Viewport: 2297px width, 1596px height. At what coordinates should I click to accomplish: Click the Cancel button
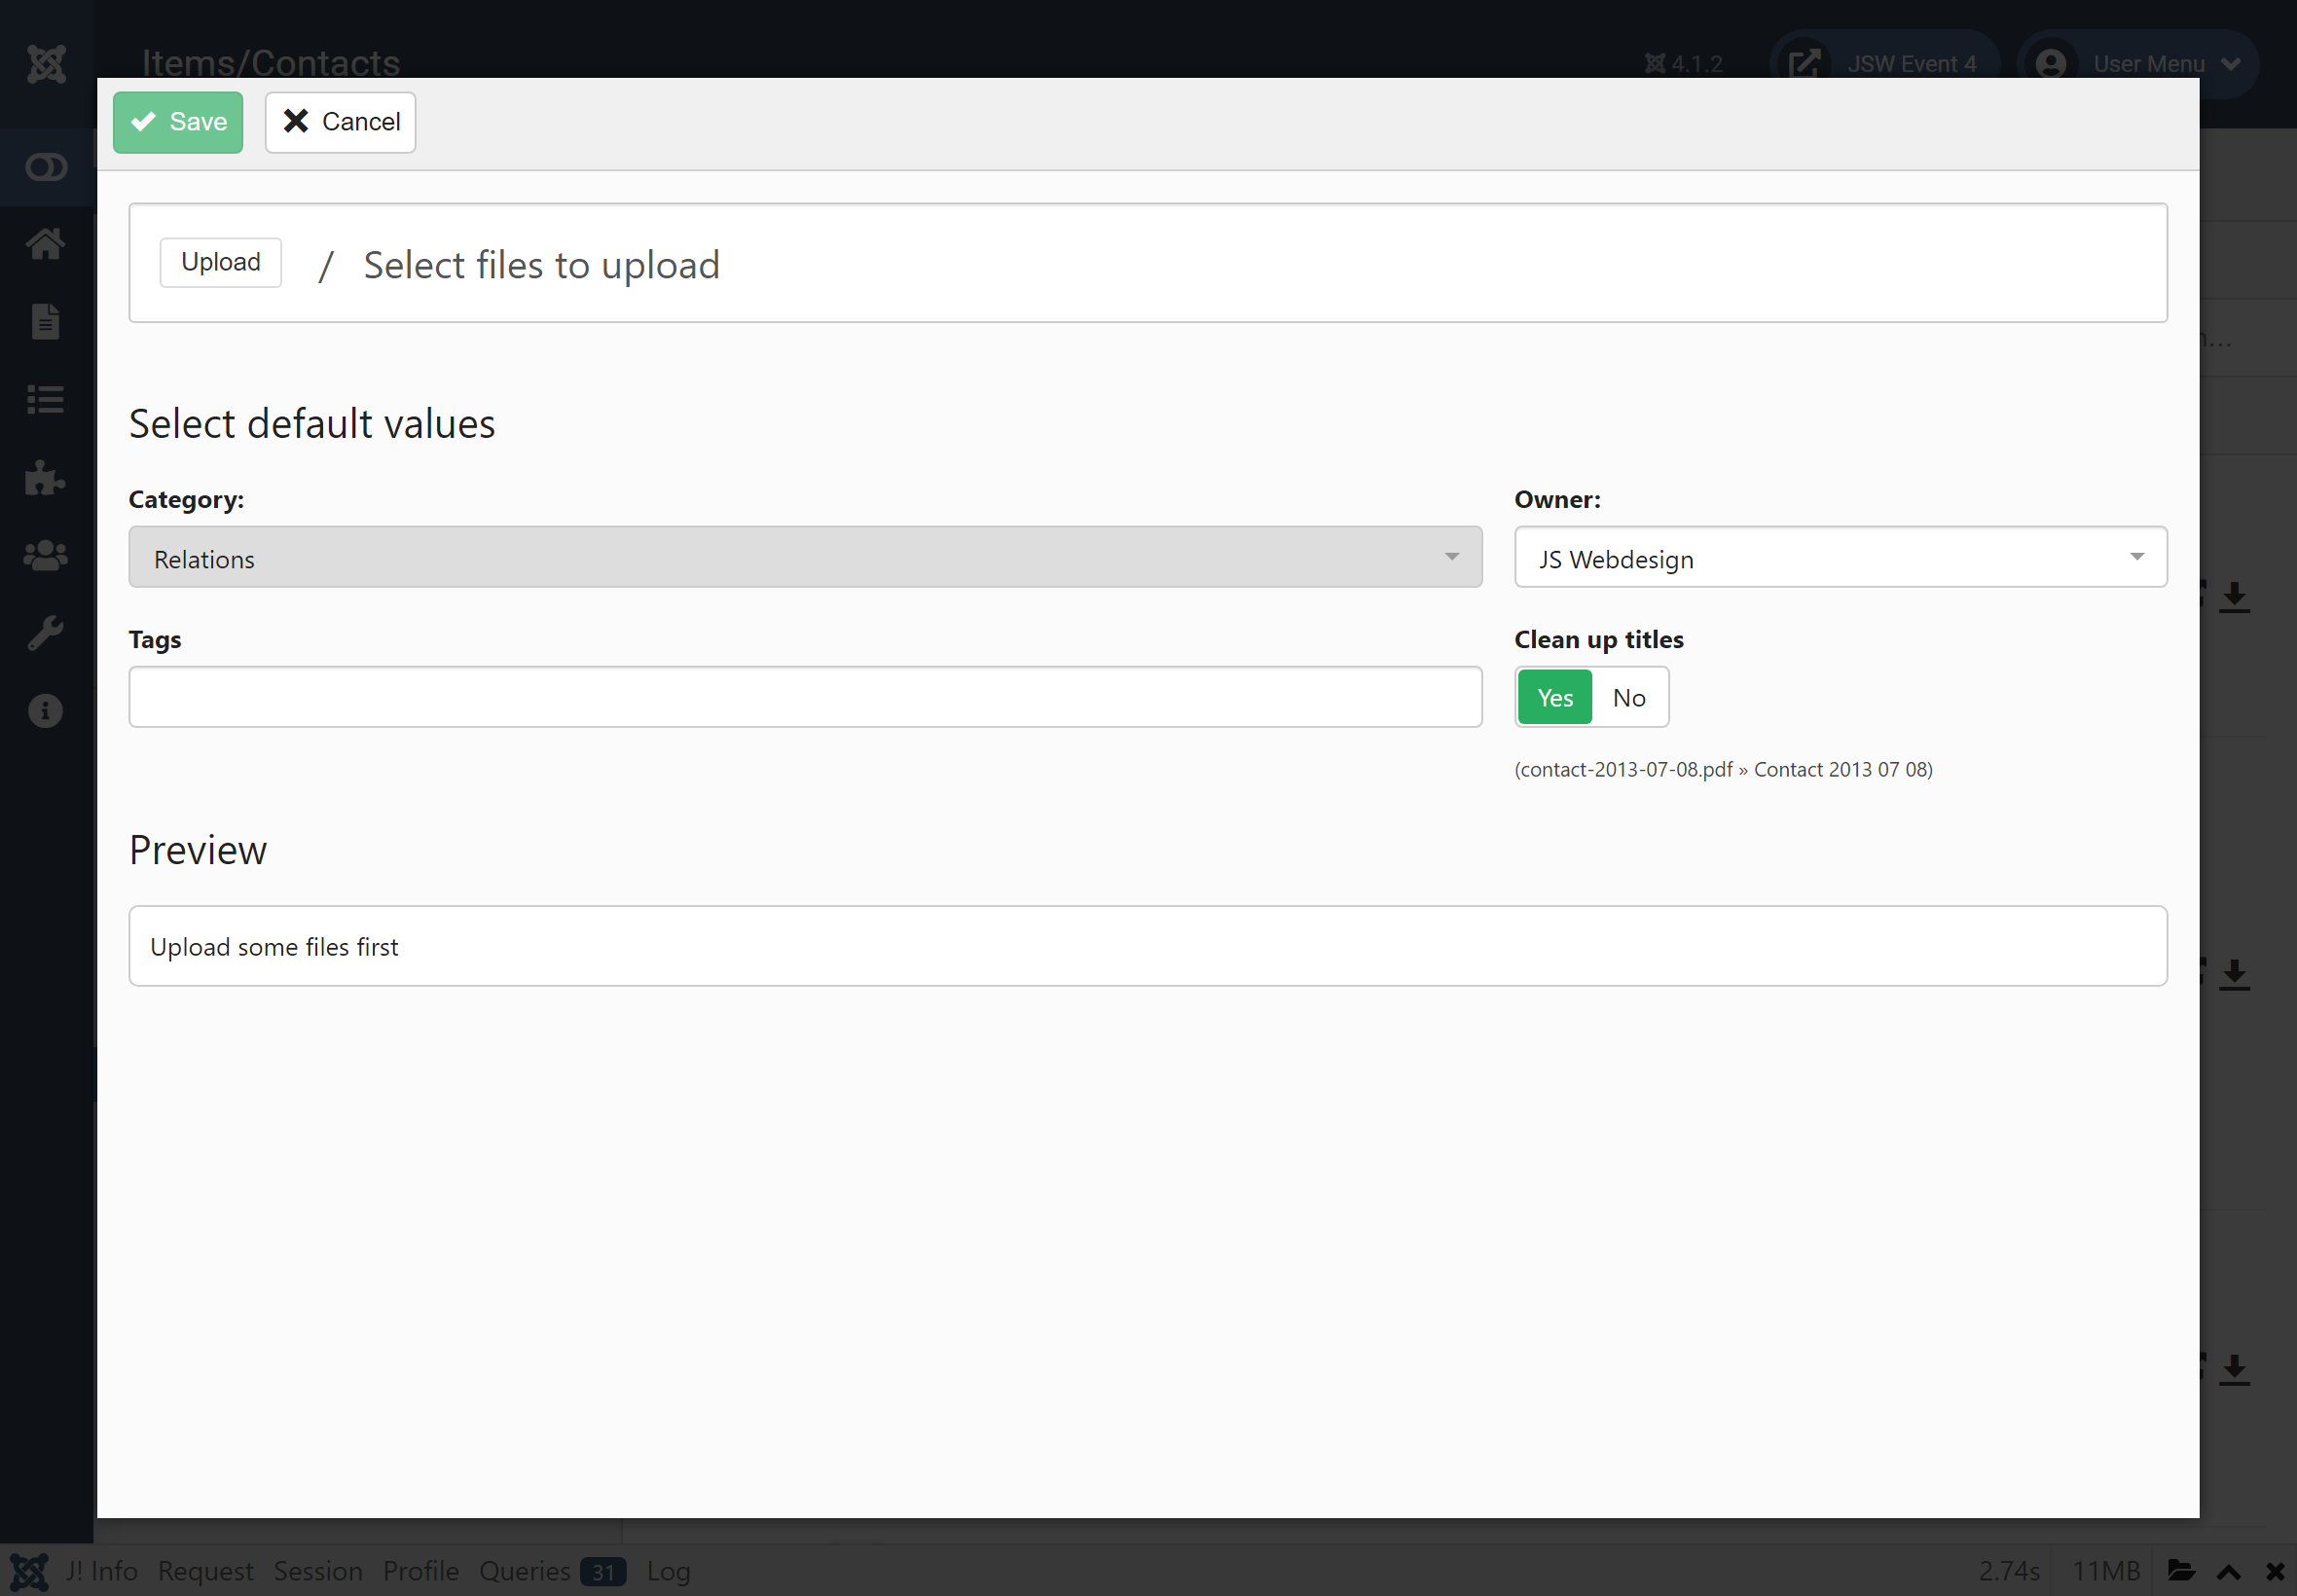[x=340, y=122]
